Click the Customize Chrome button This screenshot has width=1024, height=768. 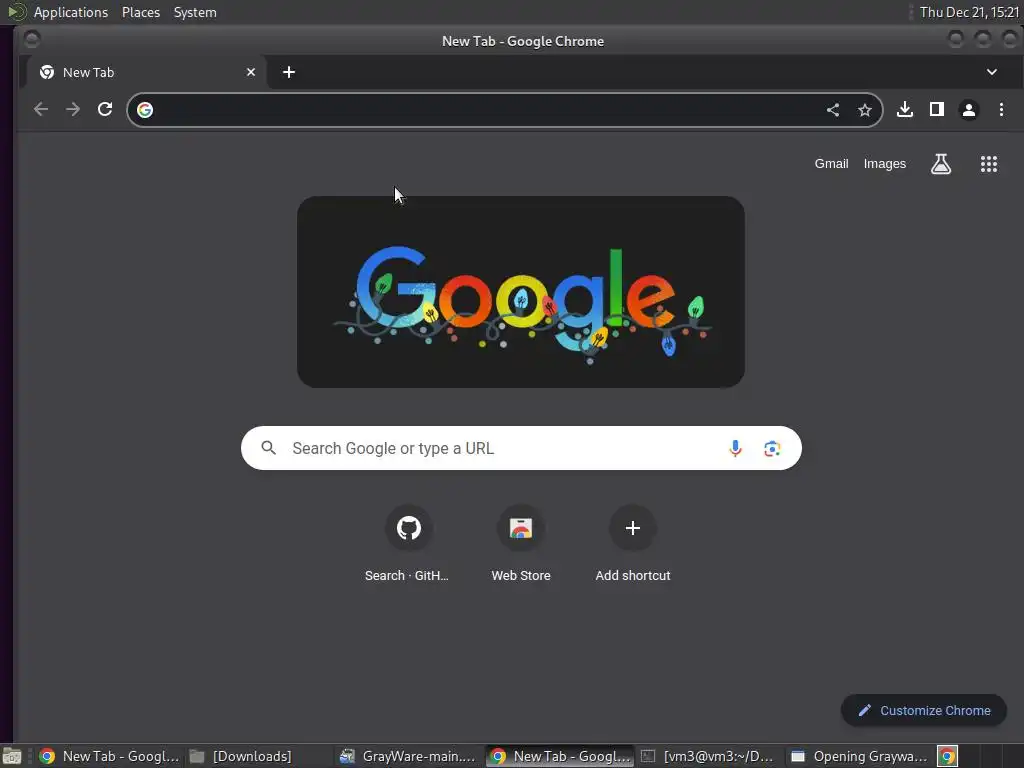pos(923,711)
